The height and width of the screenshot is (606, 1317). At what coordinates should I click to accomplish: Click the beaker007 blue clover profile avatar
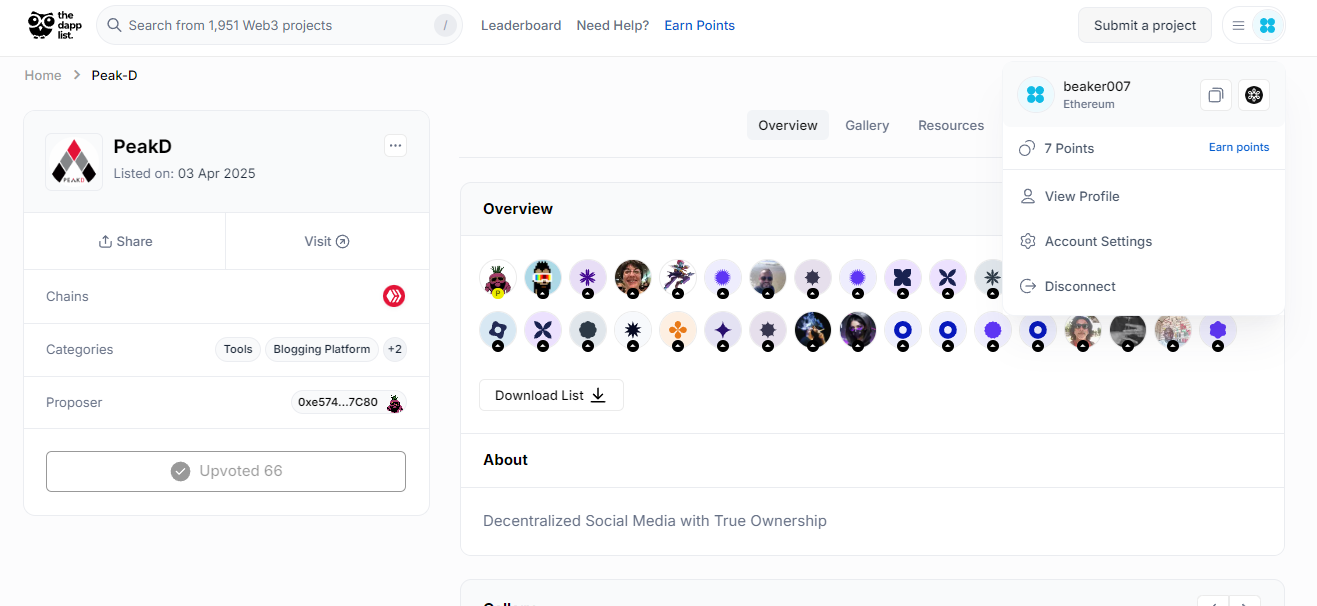1036,94
